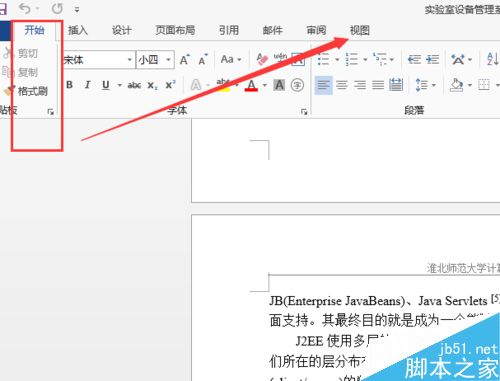
Task: Open the 邮件 tab
Action: [273, 30]
